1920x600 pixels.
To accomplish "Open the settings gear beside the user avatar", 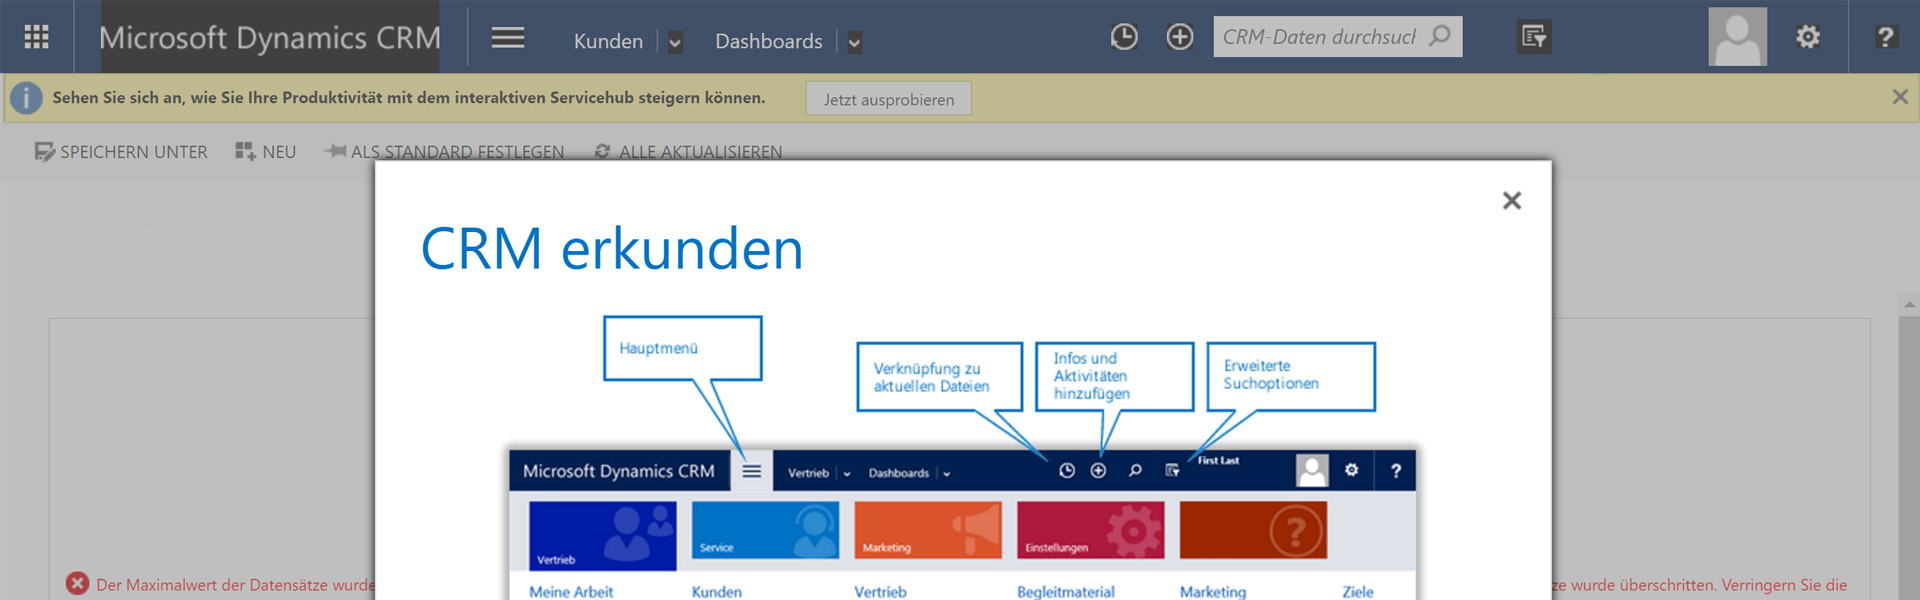I will pyautogui.click(x=1808, y=37).
